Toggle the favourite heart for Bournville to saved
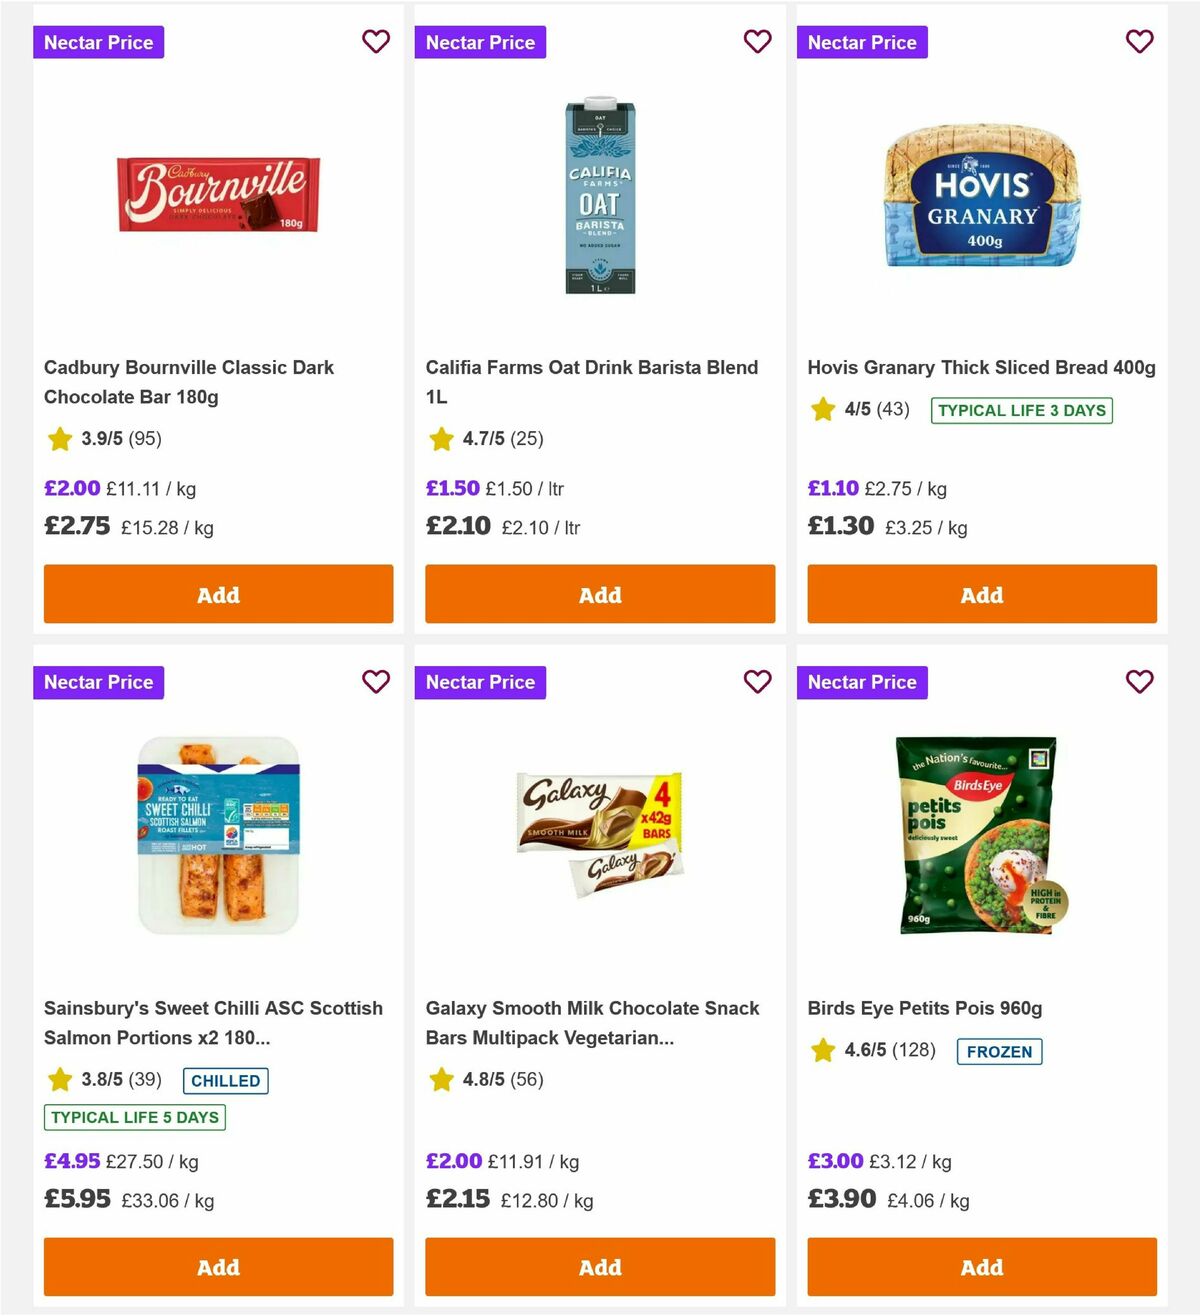Screen dimensions: 1200x1316 click(x=376, y=42)
